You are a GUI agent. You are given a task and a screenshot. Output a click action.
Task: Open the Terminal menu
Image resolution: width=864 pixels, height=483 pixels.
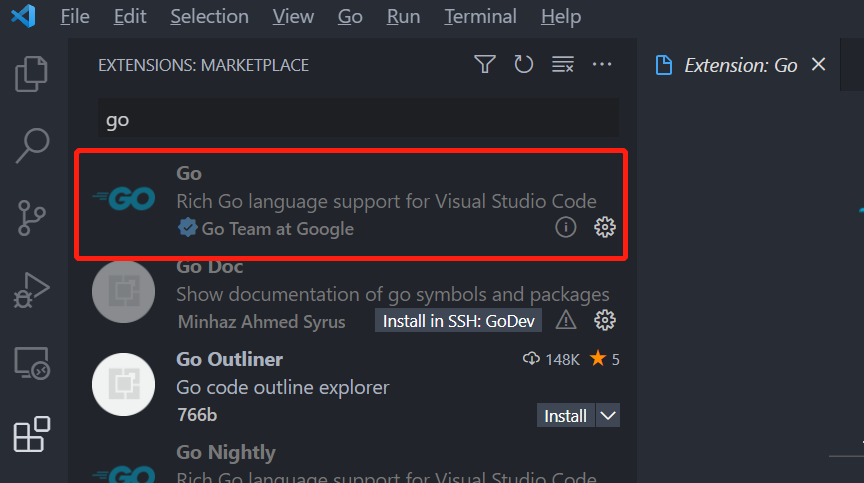(x=480, y=17)
